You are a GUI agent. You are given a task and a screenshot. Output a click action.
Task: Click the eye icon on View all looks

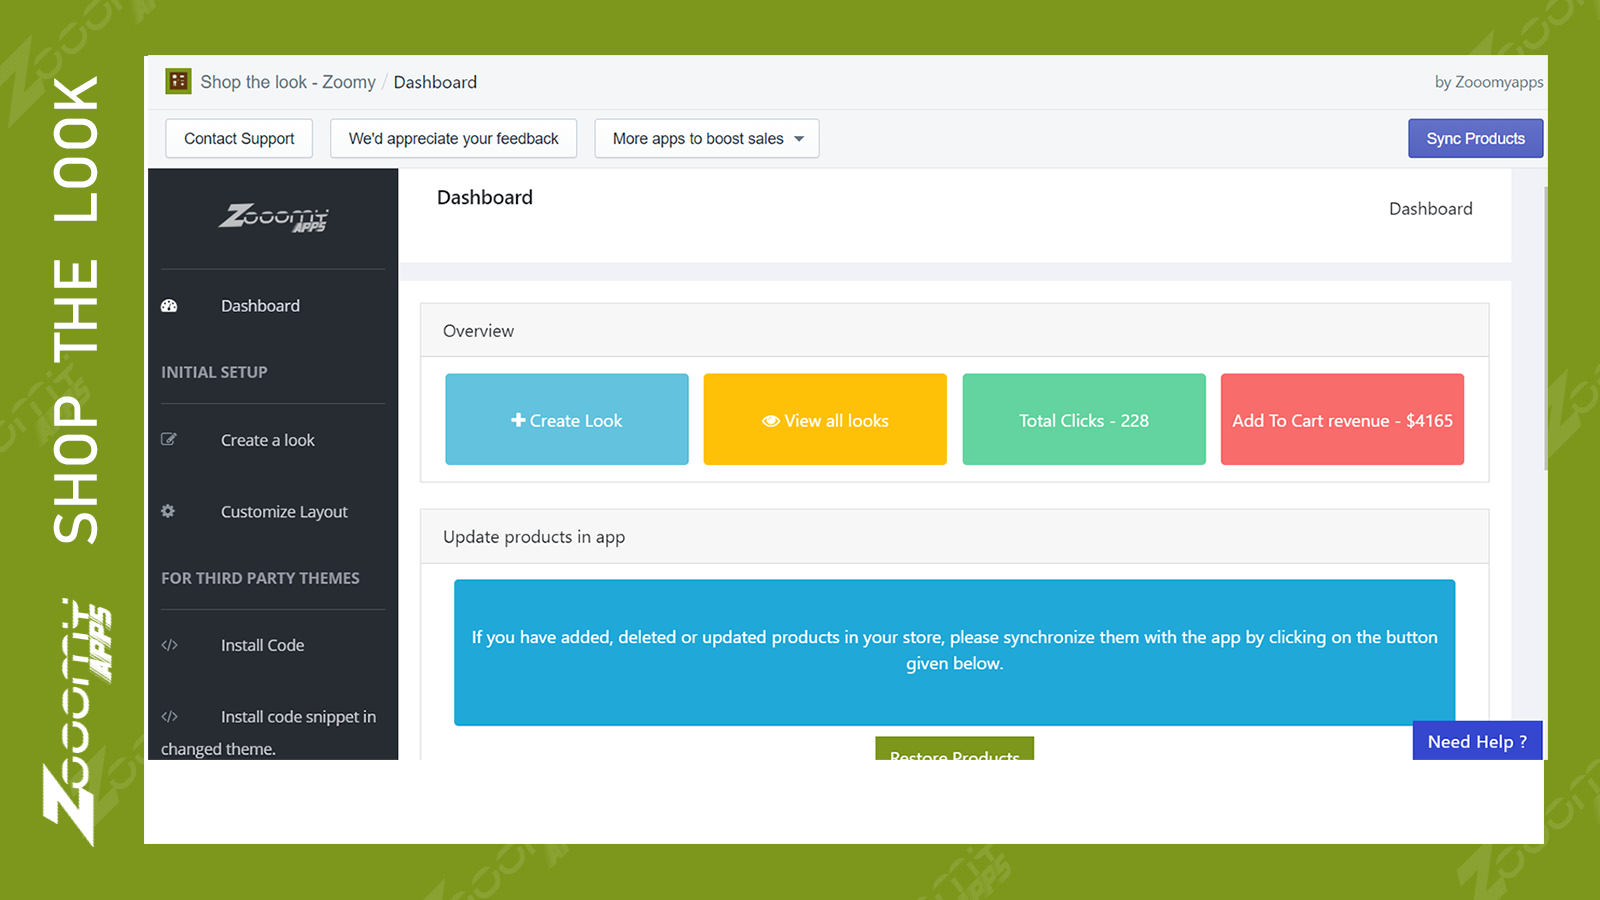click(x=770, y=421)
